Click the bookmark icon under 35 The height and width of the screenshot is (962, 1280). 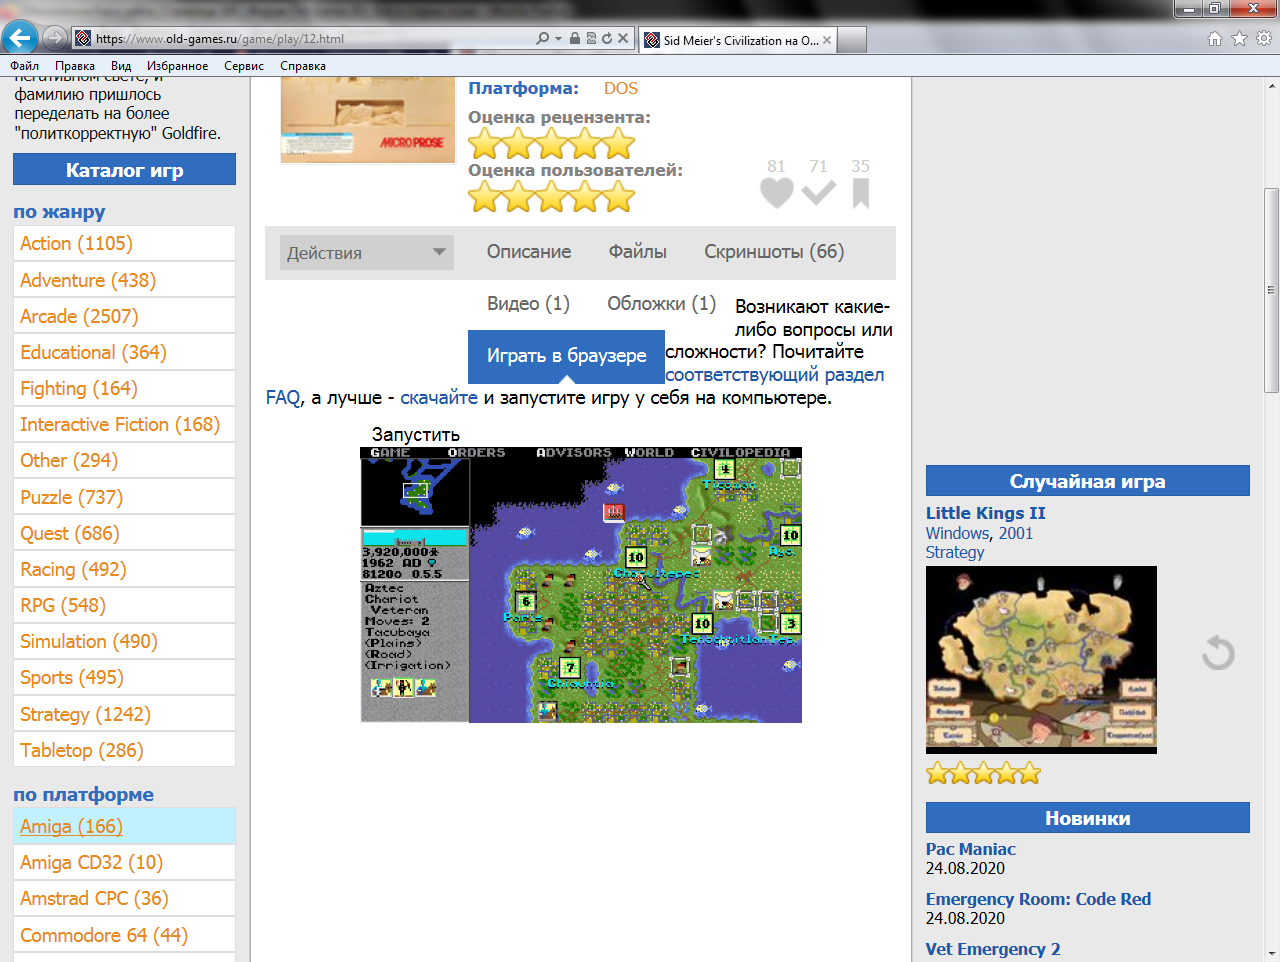pos(861,194)
